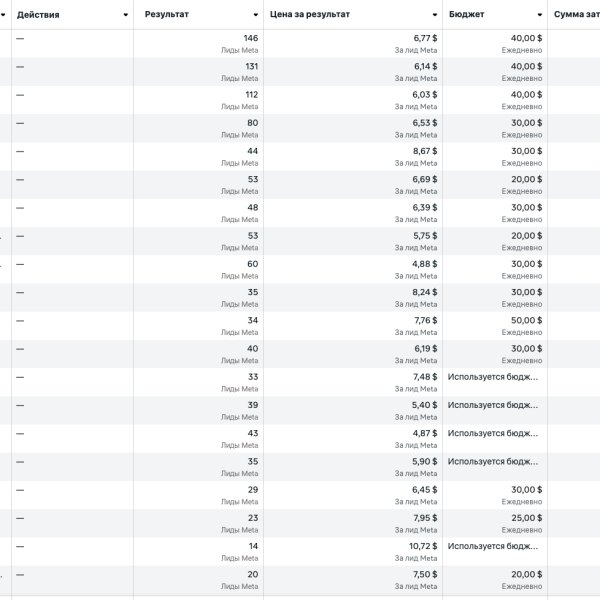
Task: Click the dropdown arrow left of Действия
Action: pyautogui.click(x=3, y=15)
